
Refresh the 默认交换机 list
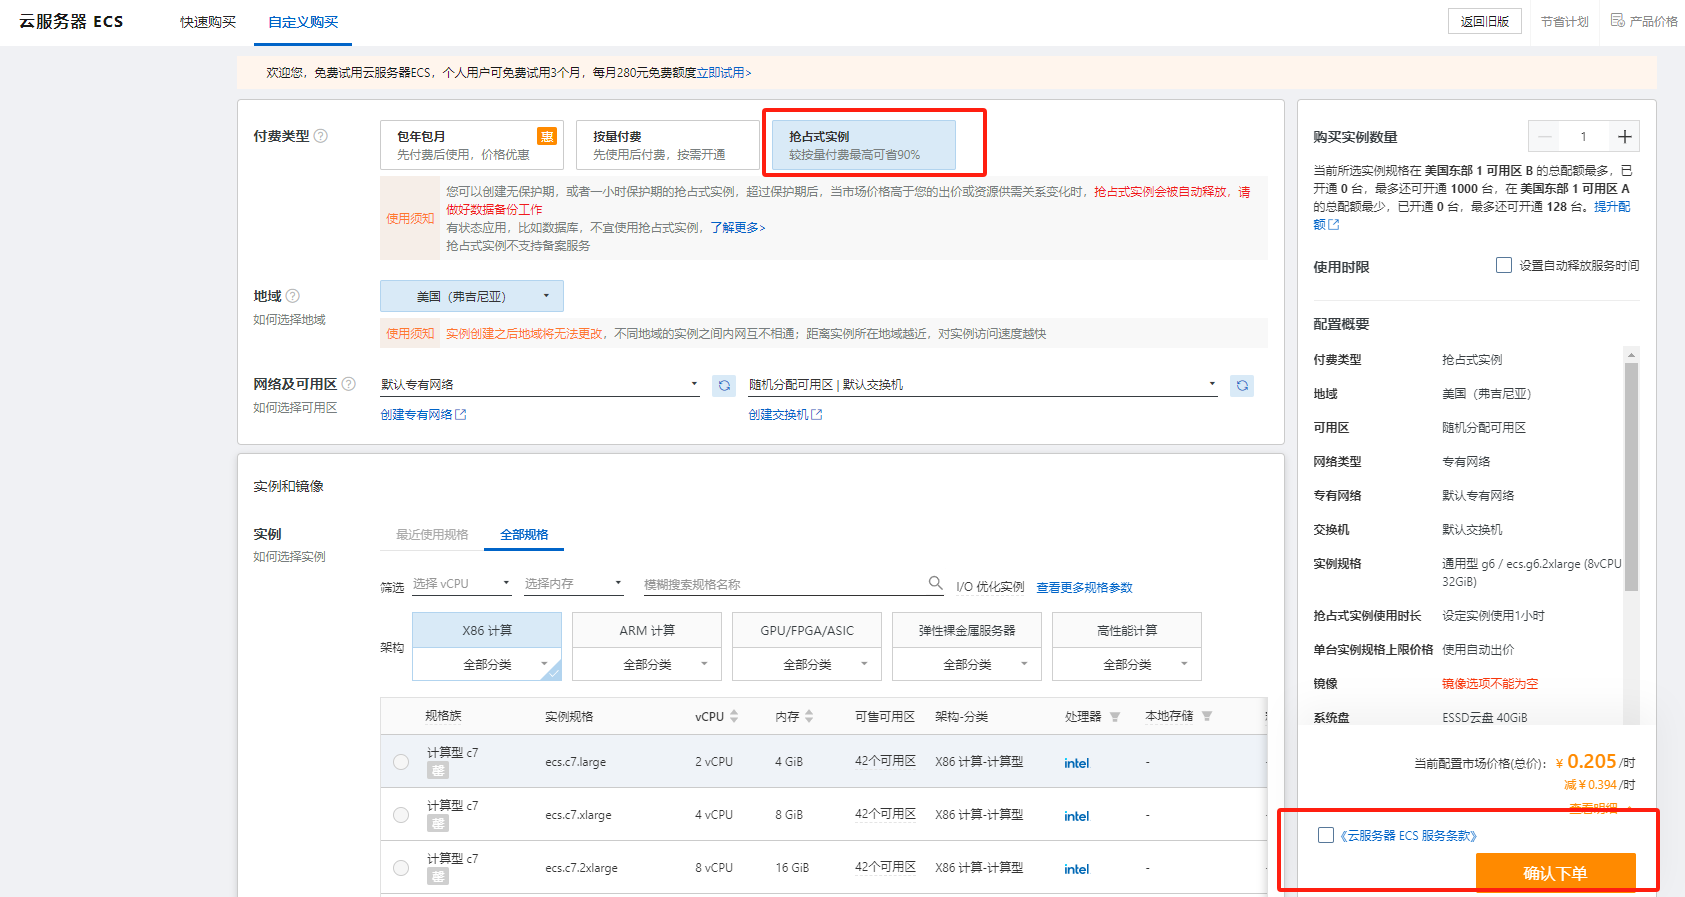pos(1242,385)
